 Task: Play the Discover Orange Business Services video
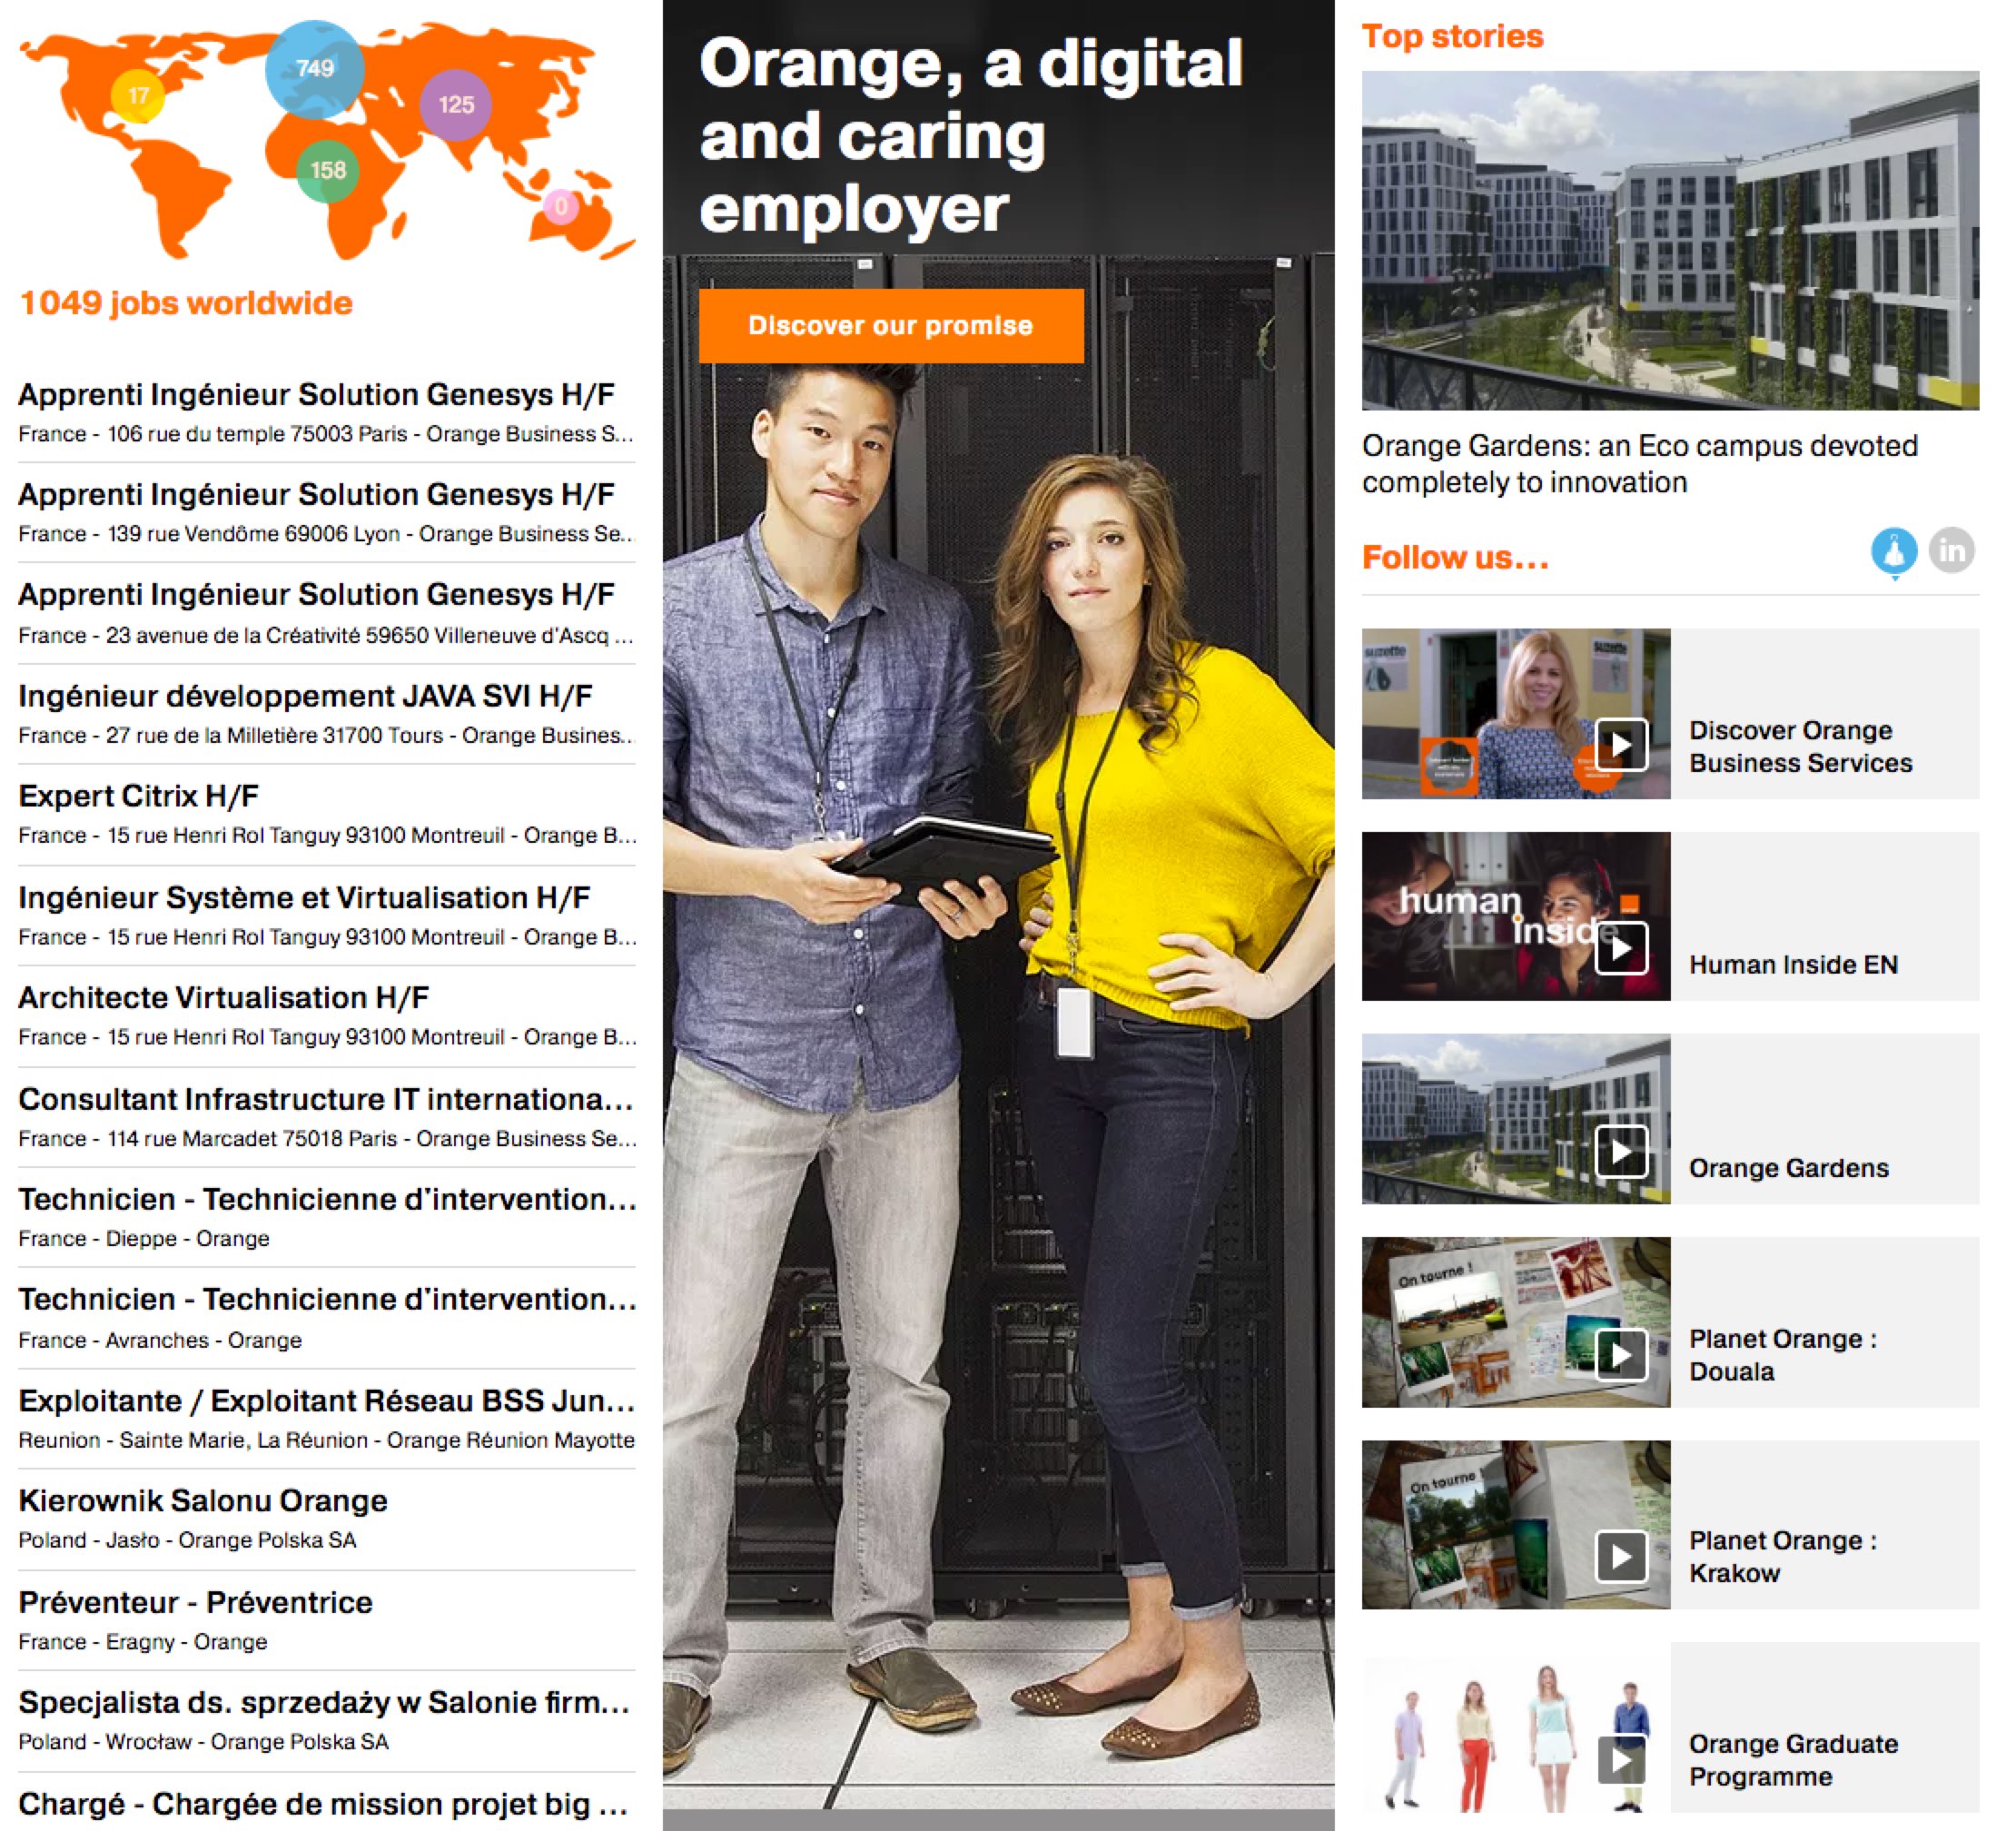(x=1621, y=745)
